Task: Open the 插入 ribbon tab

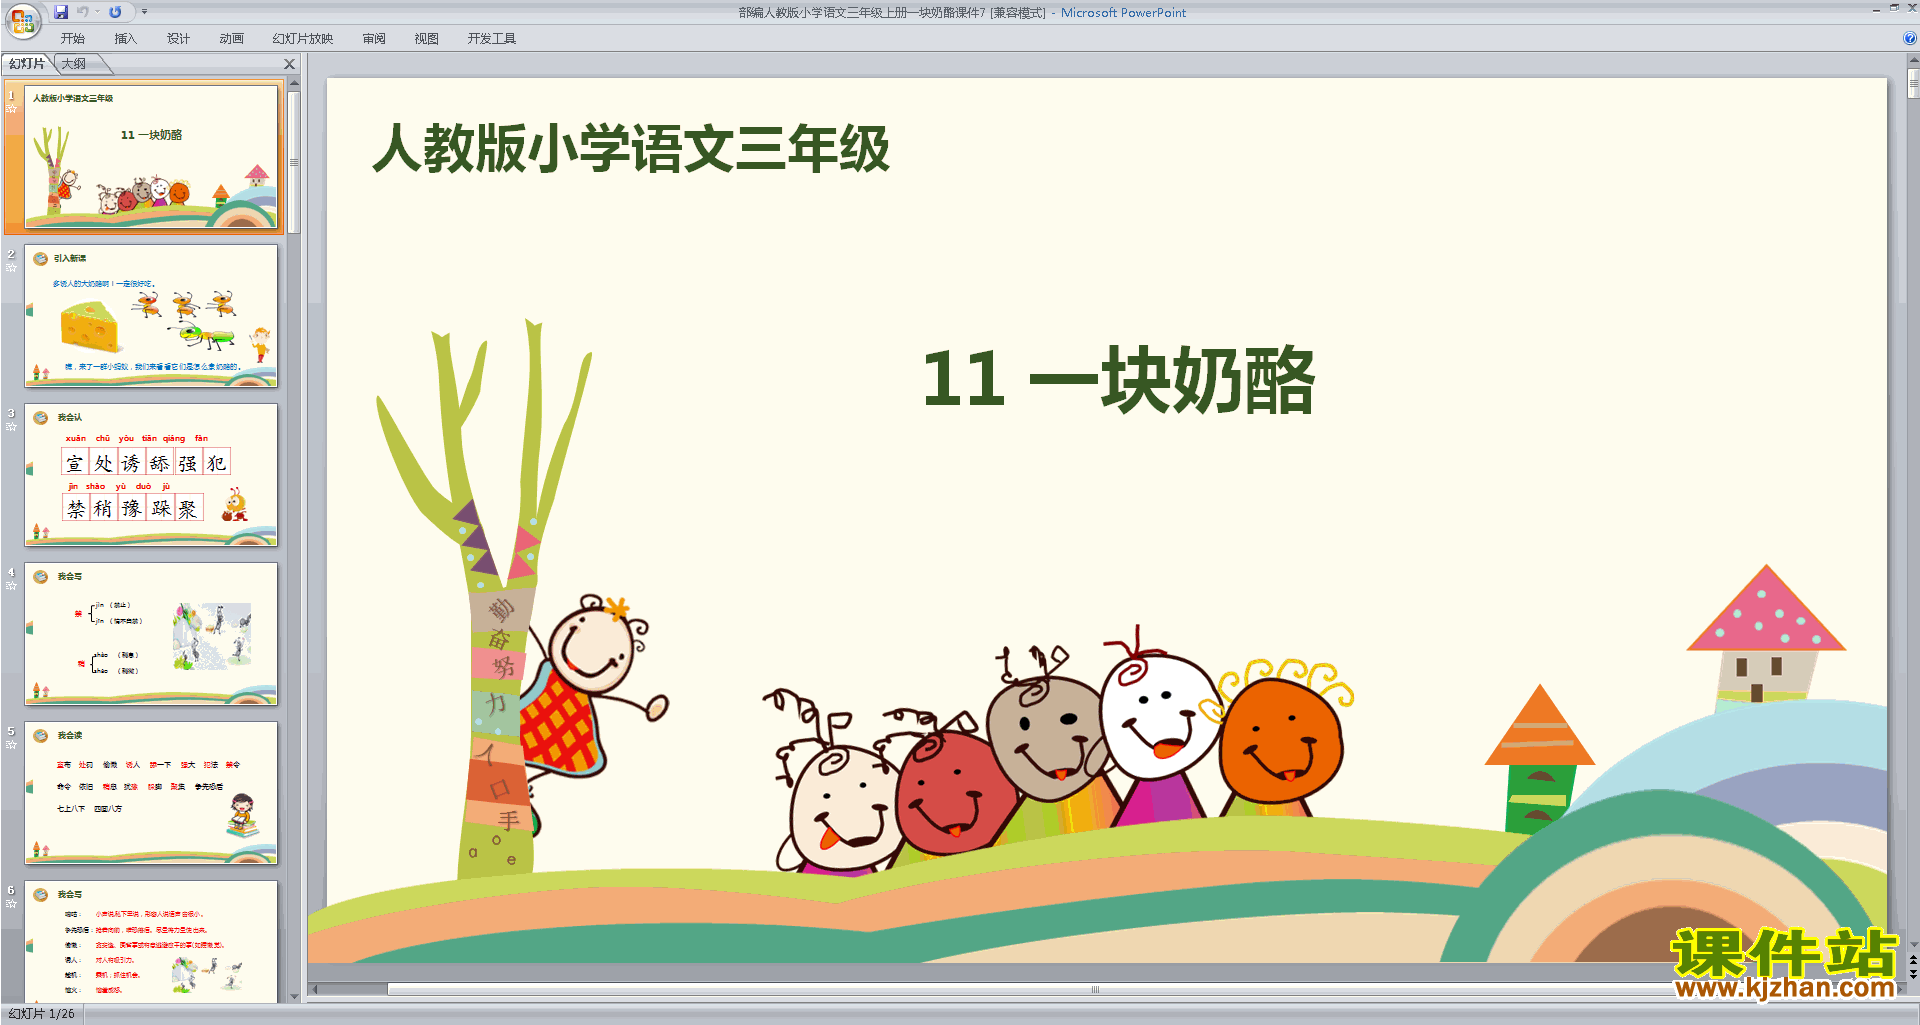Action: click(x=126, y=39)
